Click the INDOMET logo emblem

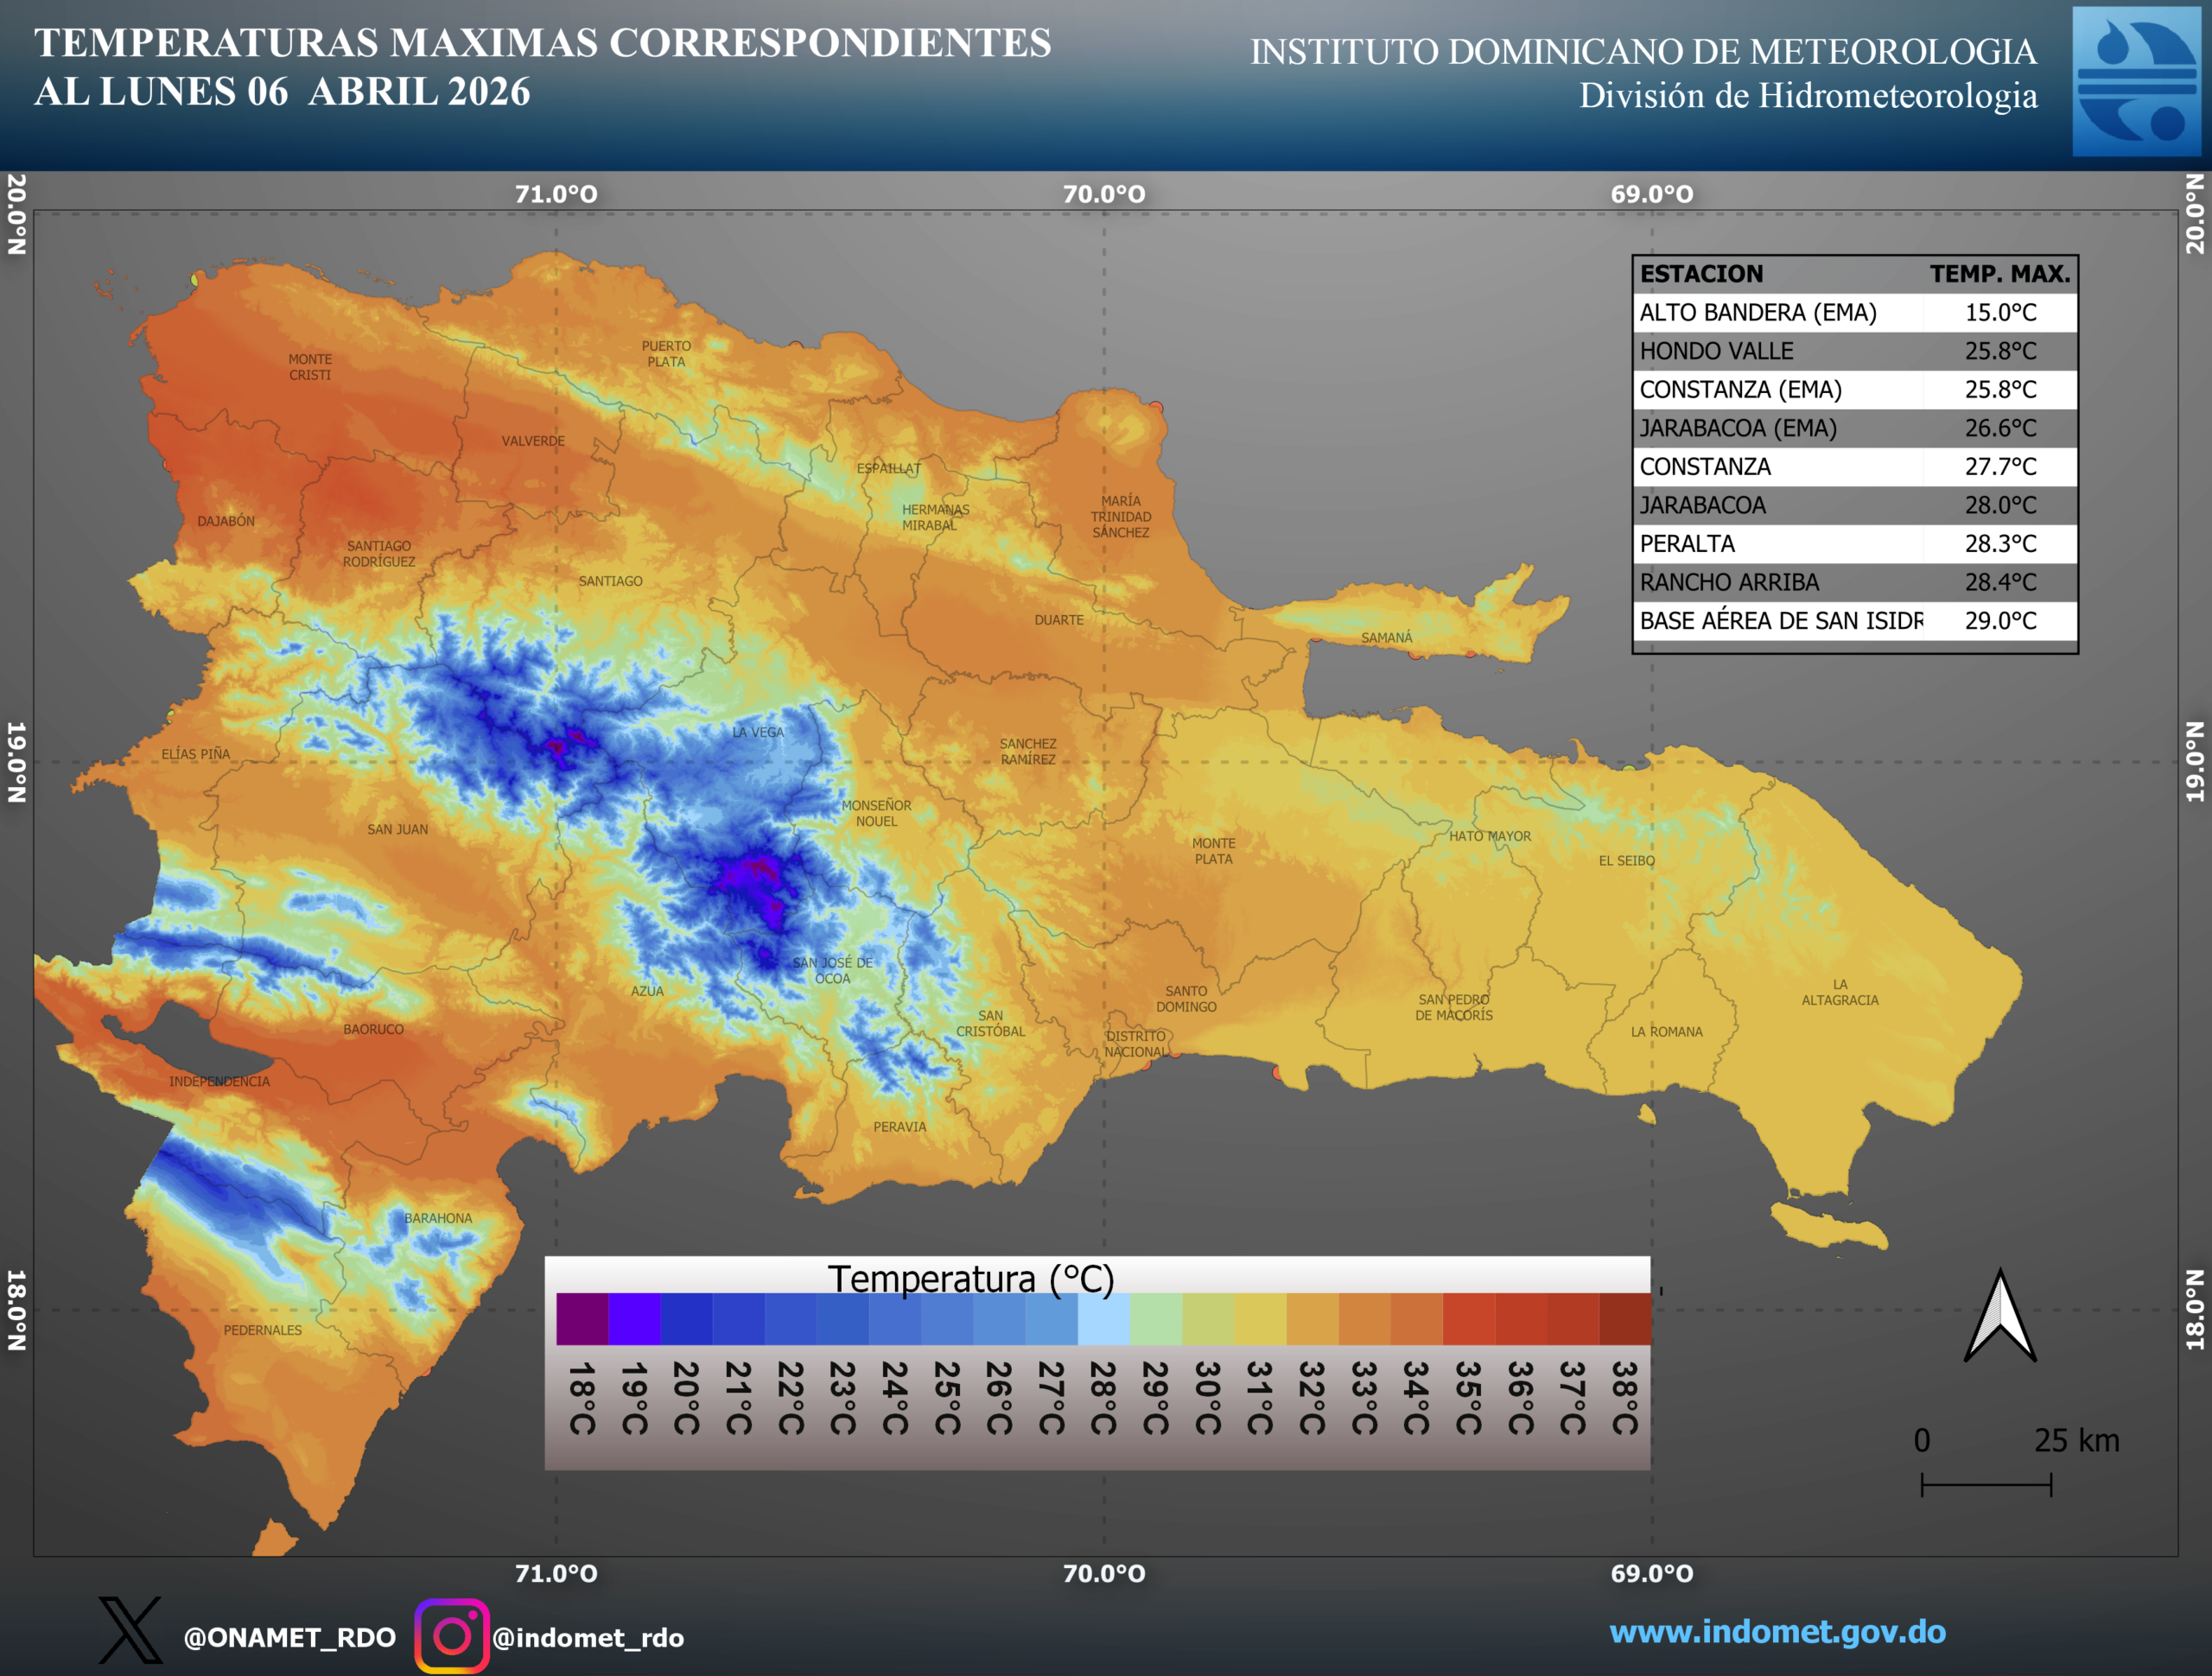tap(2136, 82)
